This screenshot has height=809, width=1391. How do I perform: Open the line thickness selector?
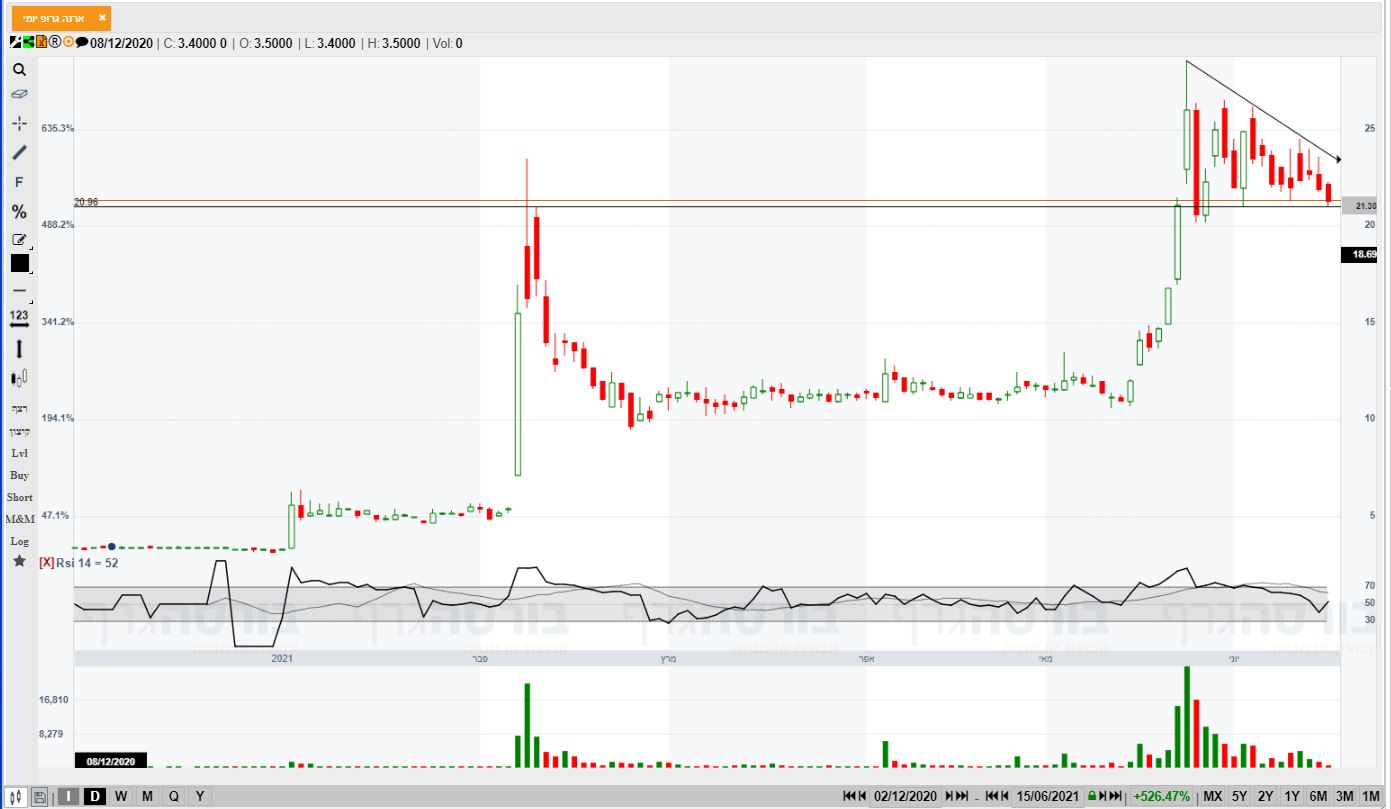click(19, 291)
